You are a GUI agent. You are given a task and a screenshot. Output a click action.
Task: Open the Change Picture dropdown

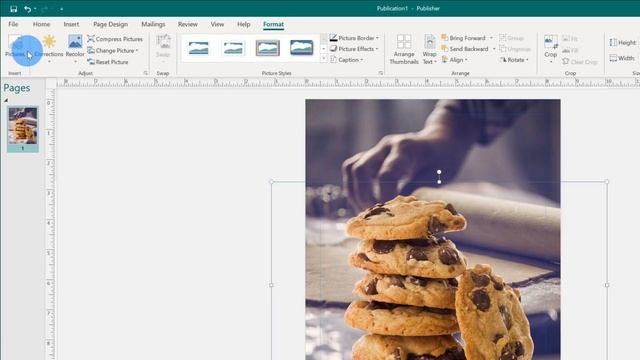tap(113, 51)
